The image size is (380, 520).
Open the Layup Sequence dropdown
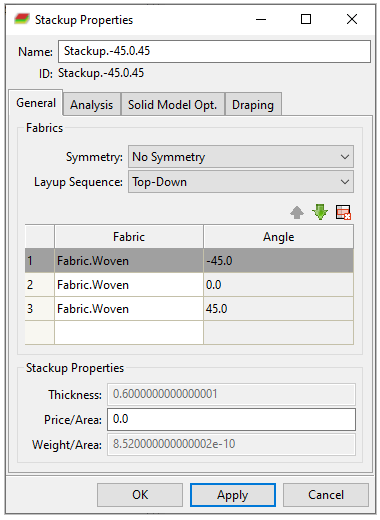pyautogui.click(x=241, y=182)
